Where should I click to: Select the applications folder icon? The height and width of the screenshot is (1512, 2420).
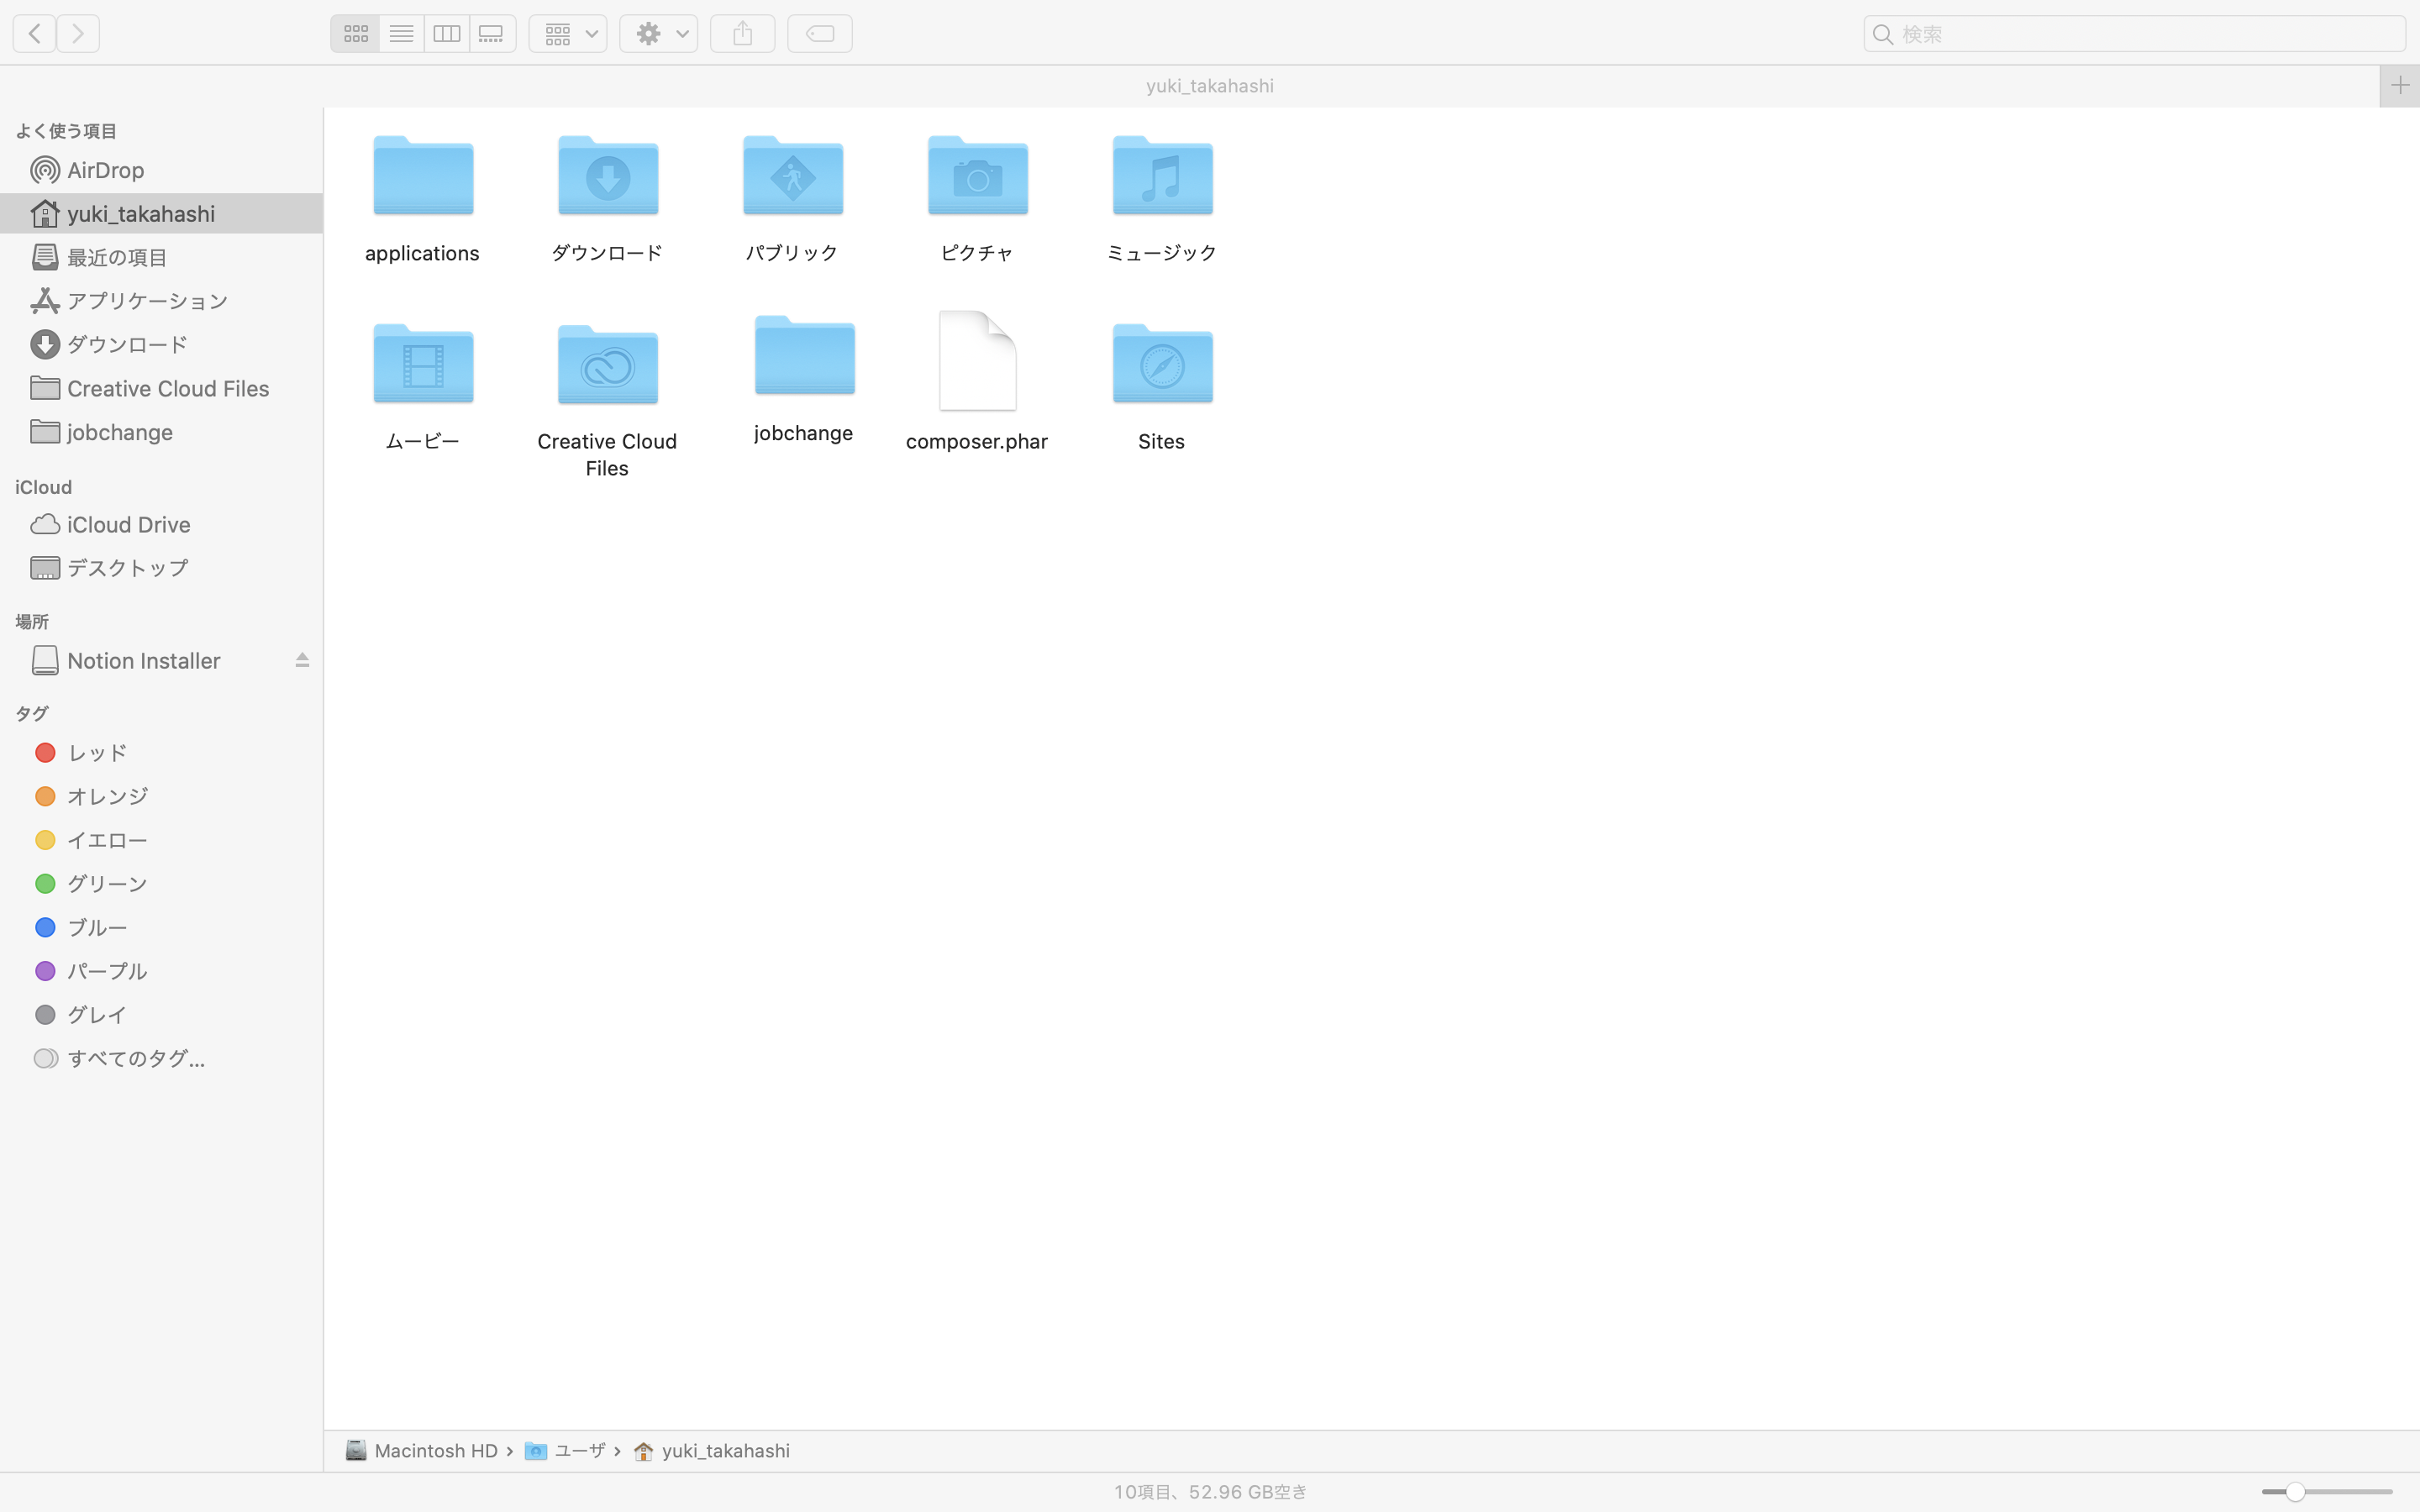(x=423, y=176)
